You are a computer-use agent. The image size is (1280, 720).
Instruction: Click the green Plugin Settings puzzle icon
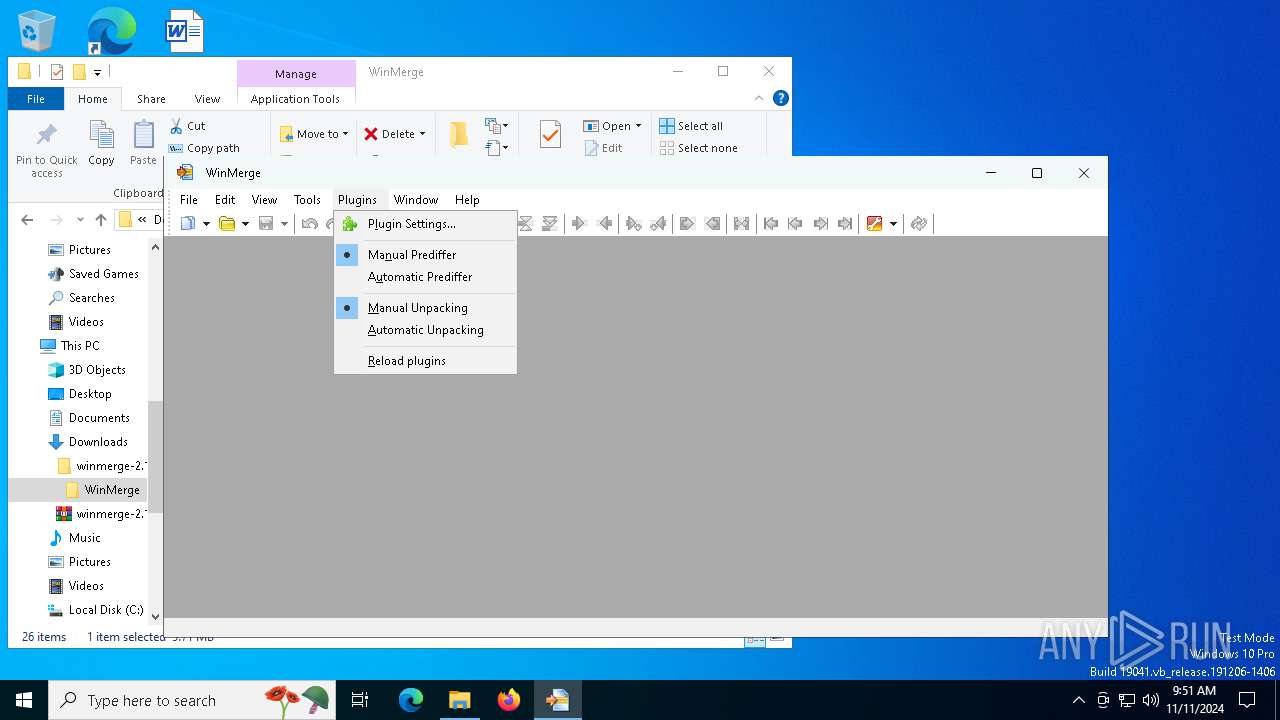(348, 224)
